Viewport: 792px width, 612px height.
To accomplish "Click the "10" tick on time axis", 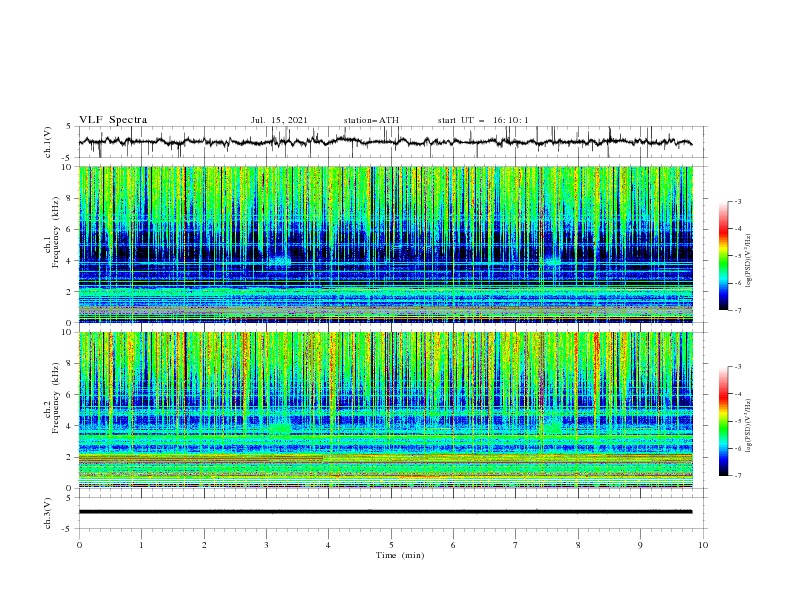I will coord(703,545).
